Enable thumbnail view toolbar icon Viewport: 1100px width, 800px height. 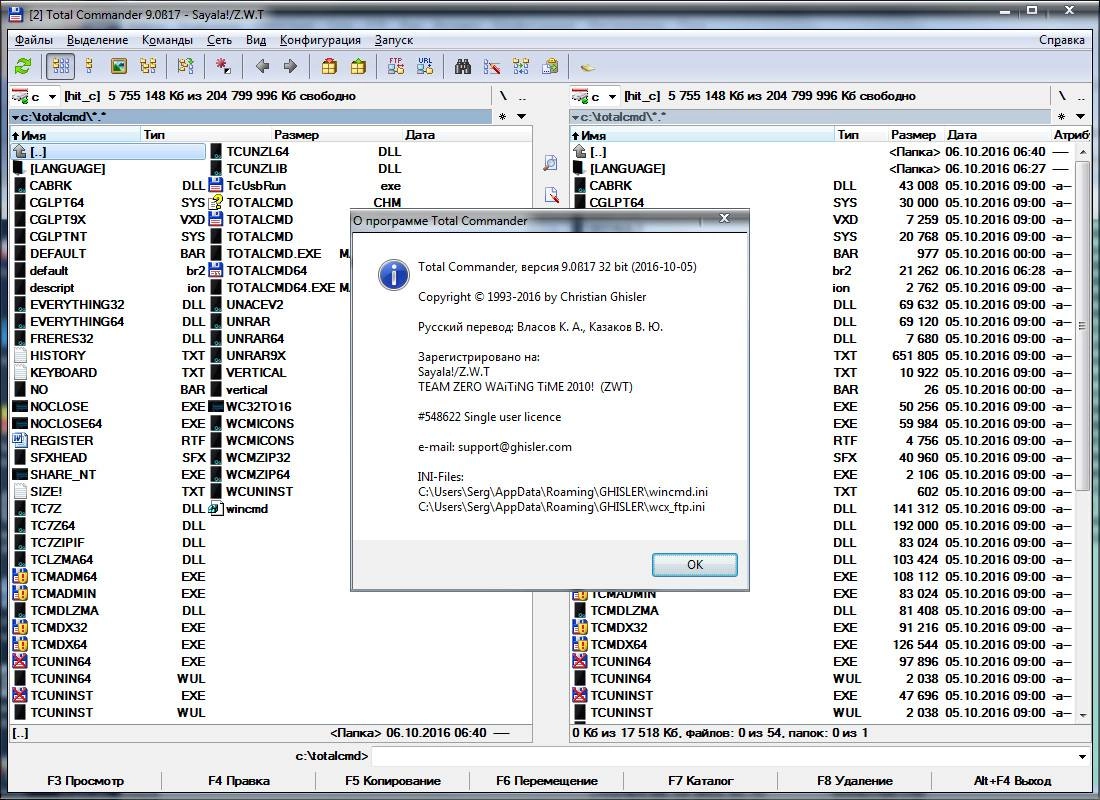click(119, 67)
